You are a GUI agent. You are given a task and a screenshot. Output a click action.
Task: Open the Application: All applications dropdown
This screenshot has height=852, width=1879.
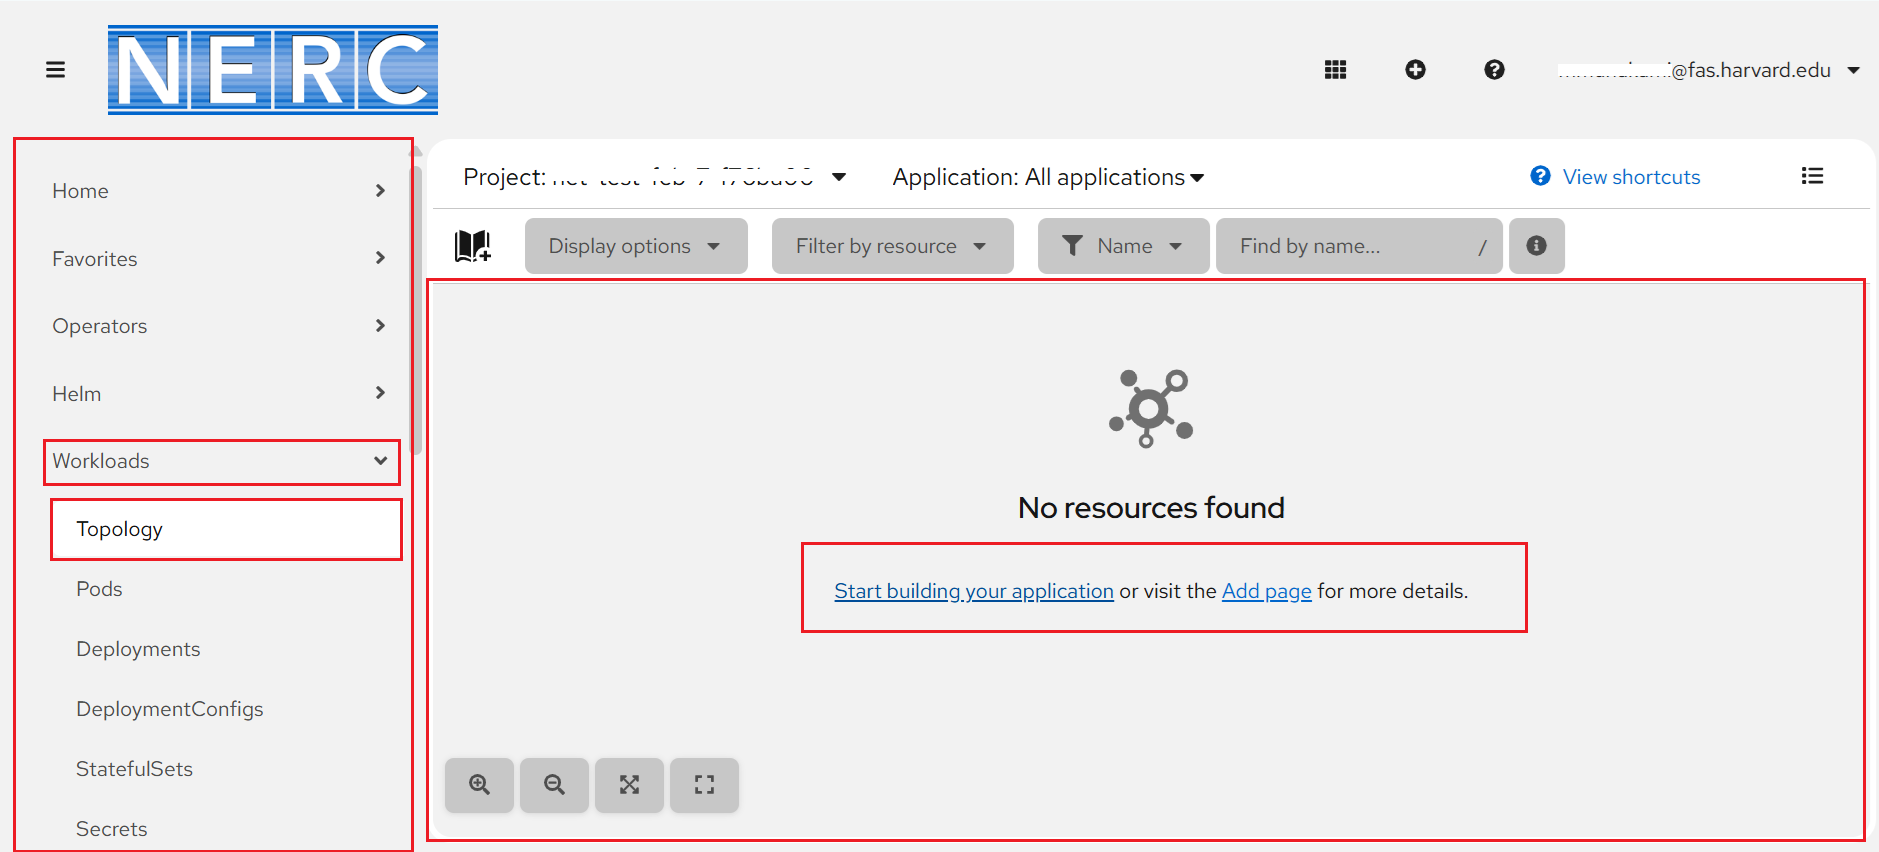click(1048, 177)
